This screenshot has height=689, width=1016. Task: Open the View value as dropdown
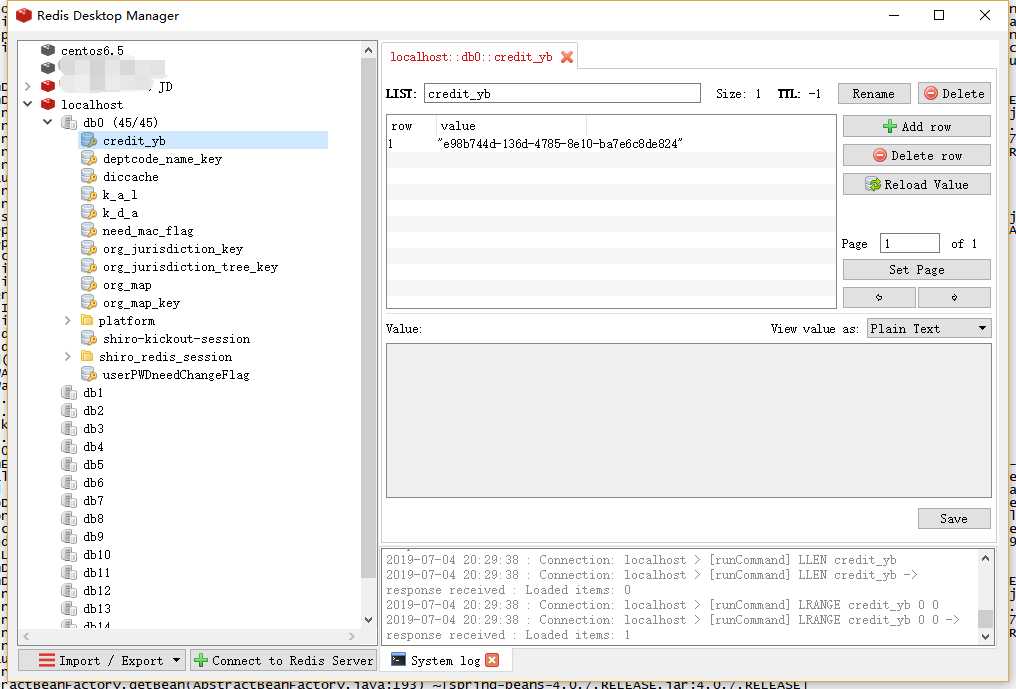click(929, 329)
